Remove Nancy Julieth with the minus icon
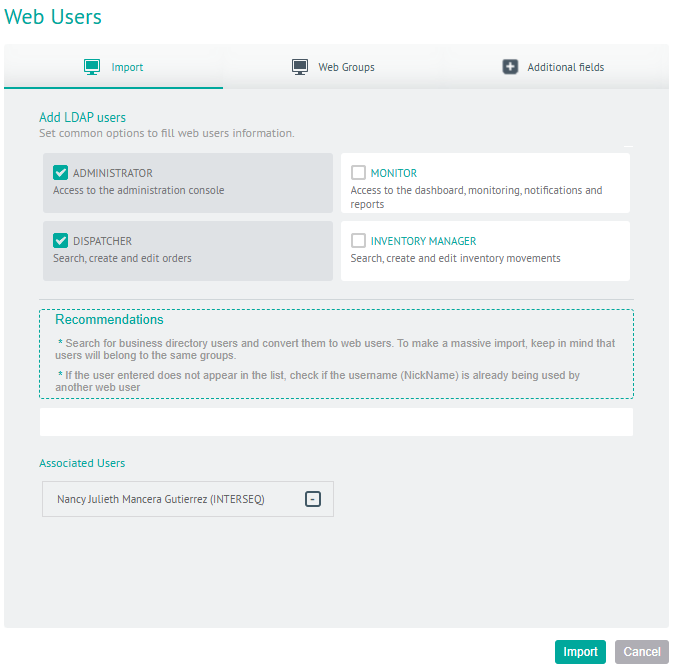This screenshot has width=677, height=669. tap(312, 499)
